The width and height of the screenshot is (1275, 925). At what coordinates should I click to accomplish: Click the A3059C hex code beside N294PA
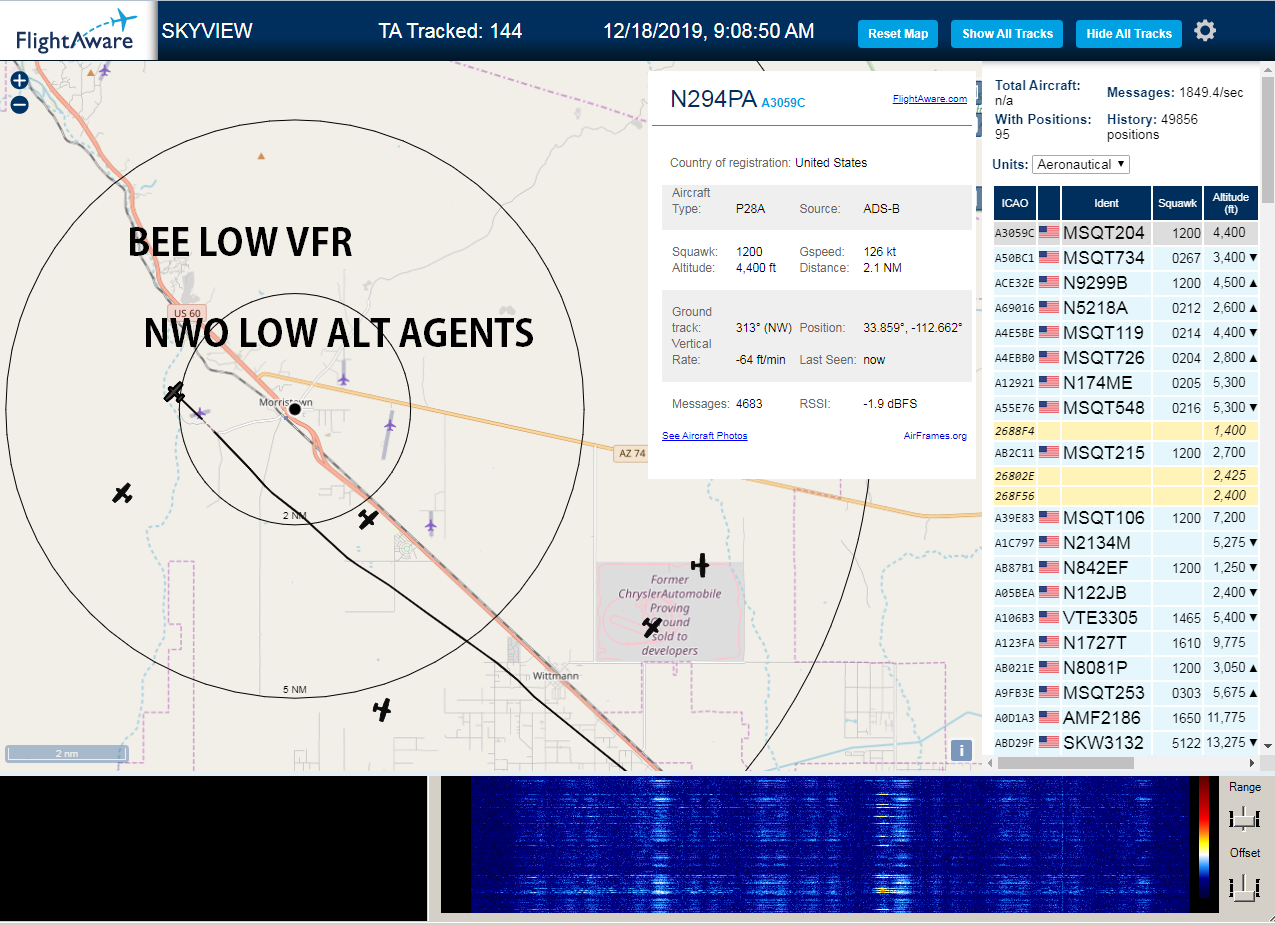(783, 102)
